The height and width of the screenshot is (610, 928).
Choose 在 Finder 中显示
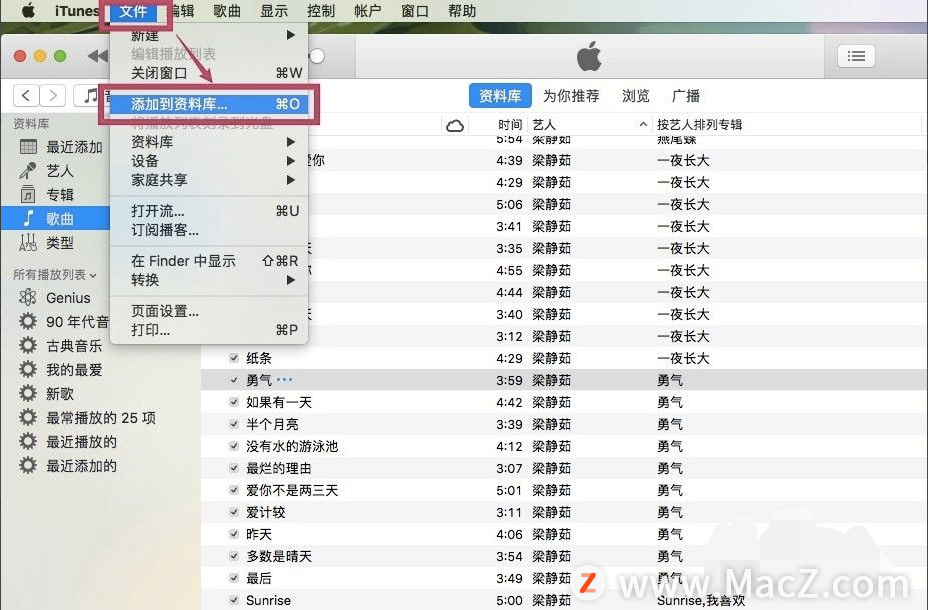209,261
